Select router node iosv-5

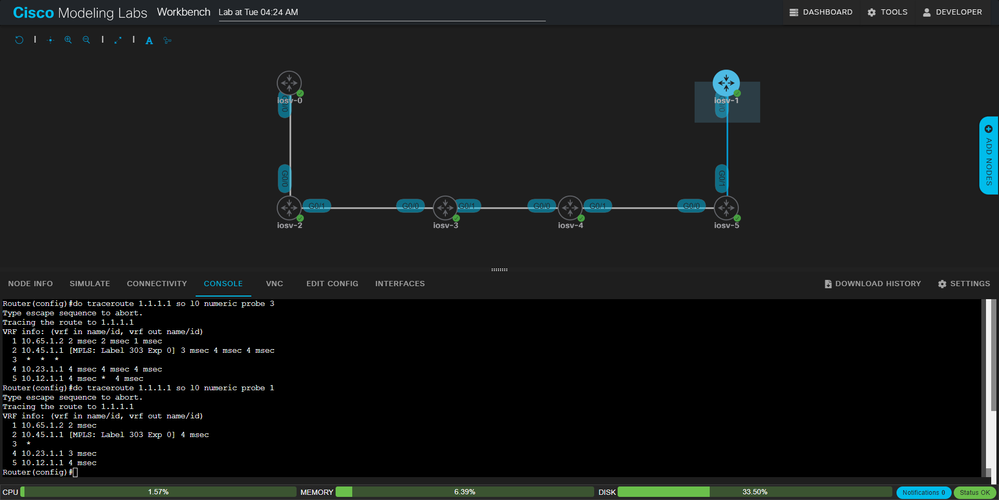coord(726,208)
